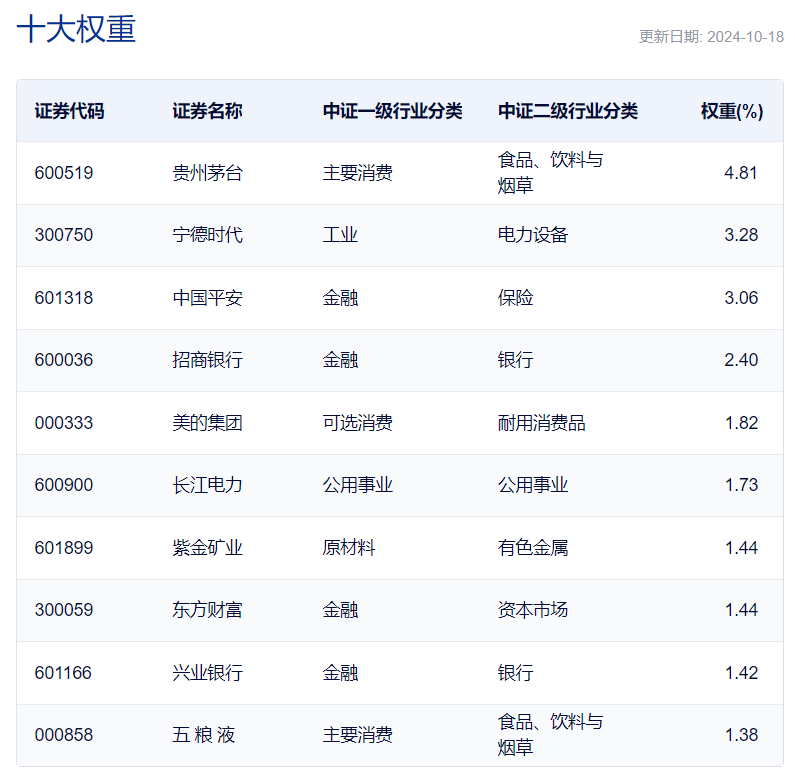Viewport: 795px width, 777px height.
Task: Select stock code 601899
Action: [64, 548]
